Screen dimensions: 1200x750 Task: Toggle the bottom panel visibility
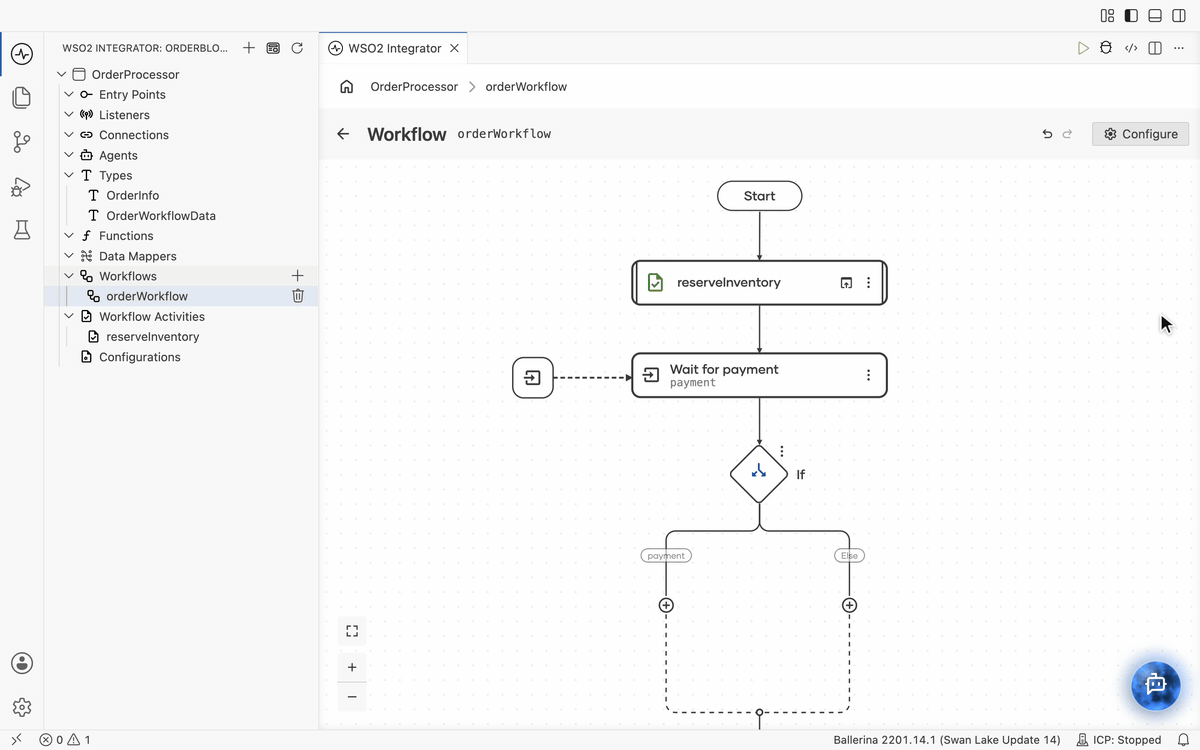point(1154,16)
